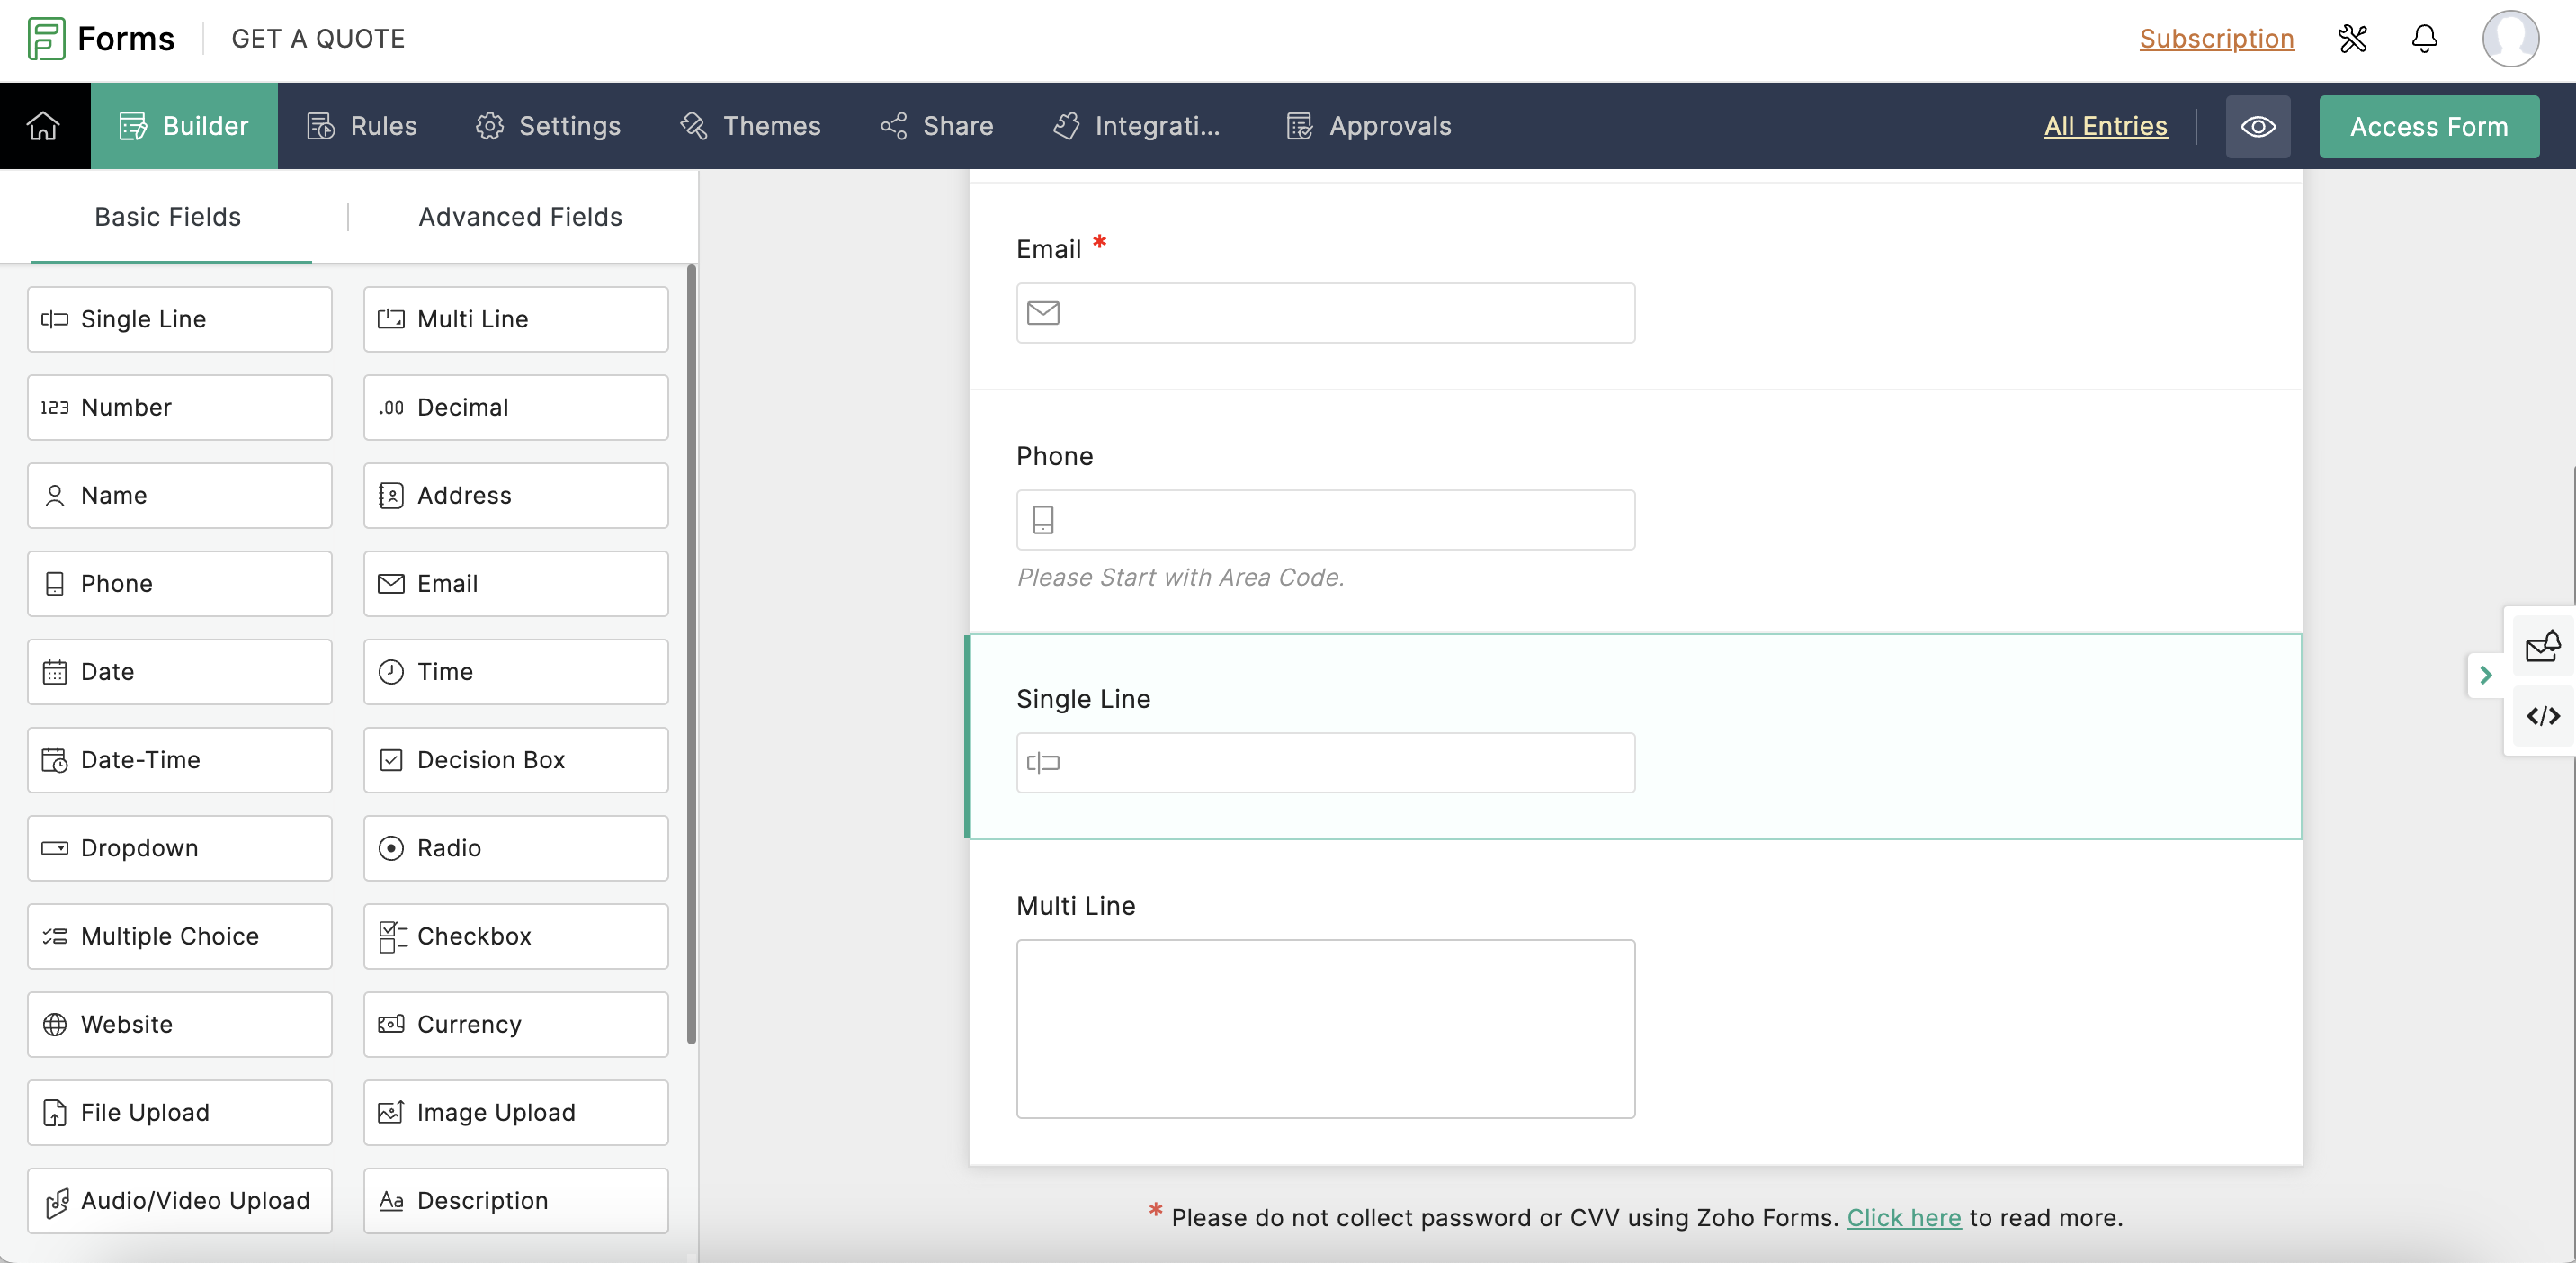2576x1263 pixels.
Task: Add a Time field
Action: pos(515,672)
